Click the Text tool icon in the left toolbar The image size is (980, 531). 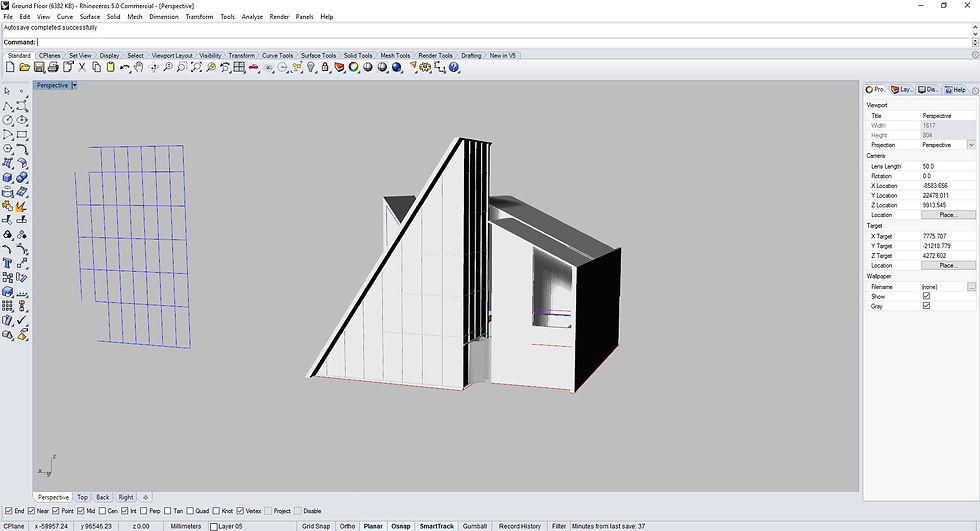pos(8,263)
